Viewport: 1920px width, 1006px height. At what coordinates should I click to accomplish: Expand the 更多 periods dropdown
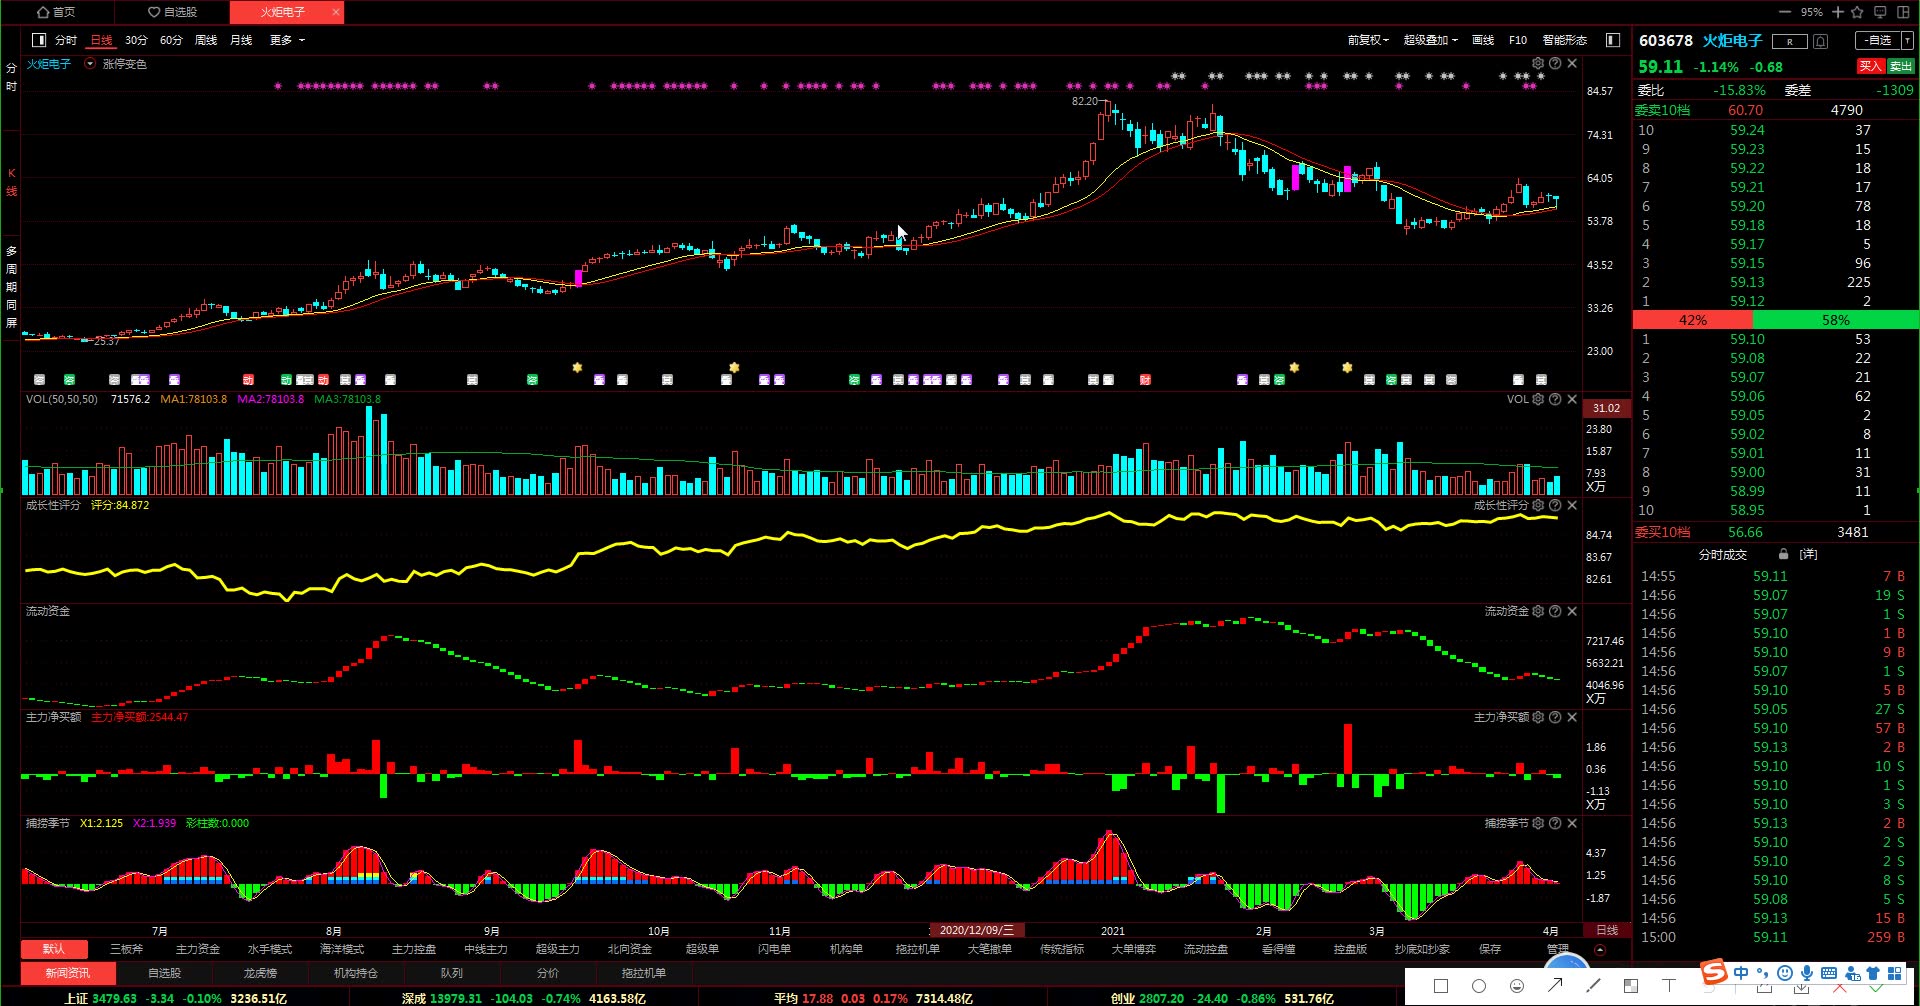pos(287,40)
